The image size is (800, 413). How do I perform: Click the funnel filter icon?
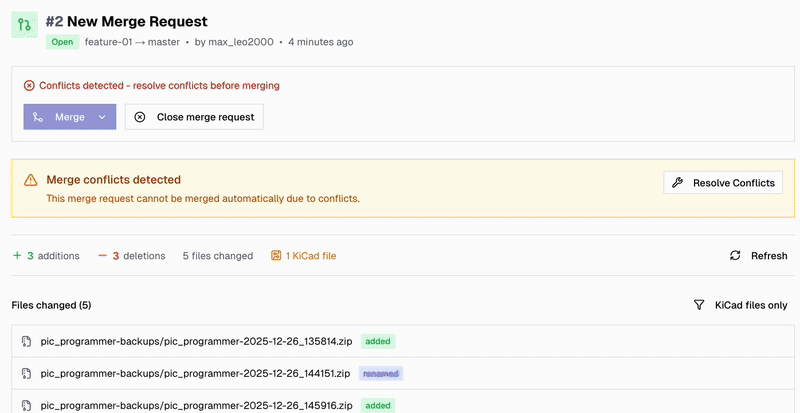699,305
